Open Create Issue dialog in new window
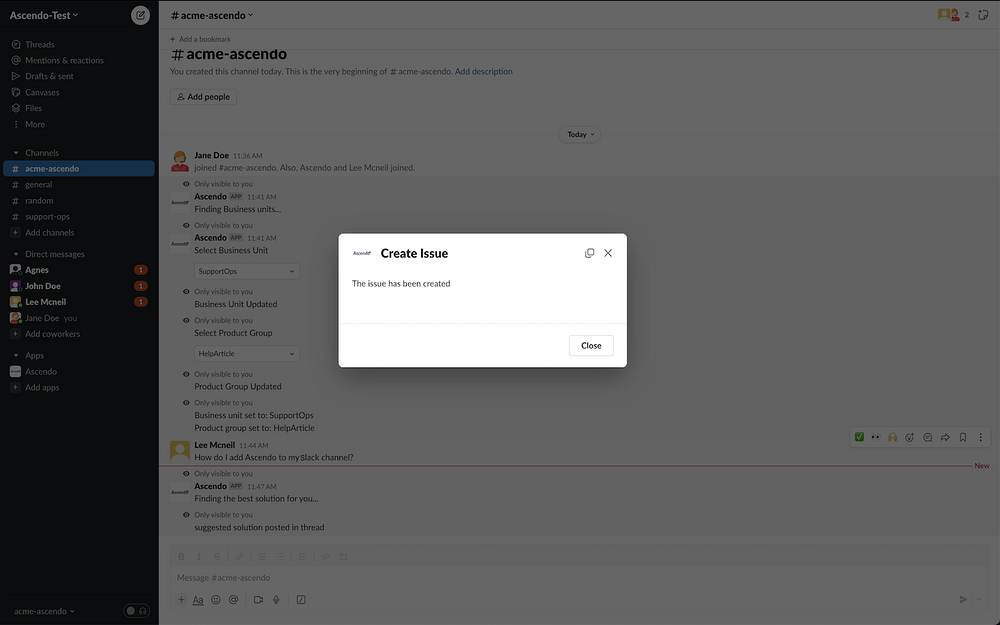This screenshot has height=625, width=1000. click(x=589, y=253)
